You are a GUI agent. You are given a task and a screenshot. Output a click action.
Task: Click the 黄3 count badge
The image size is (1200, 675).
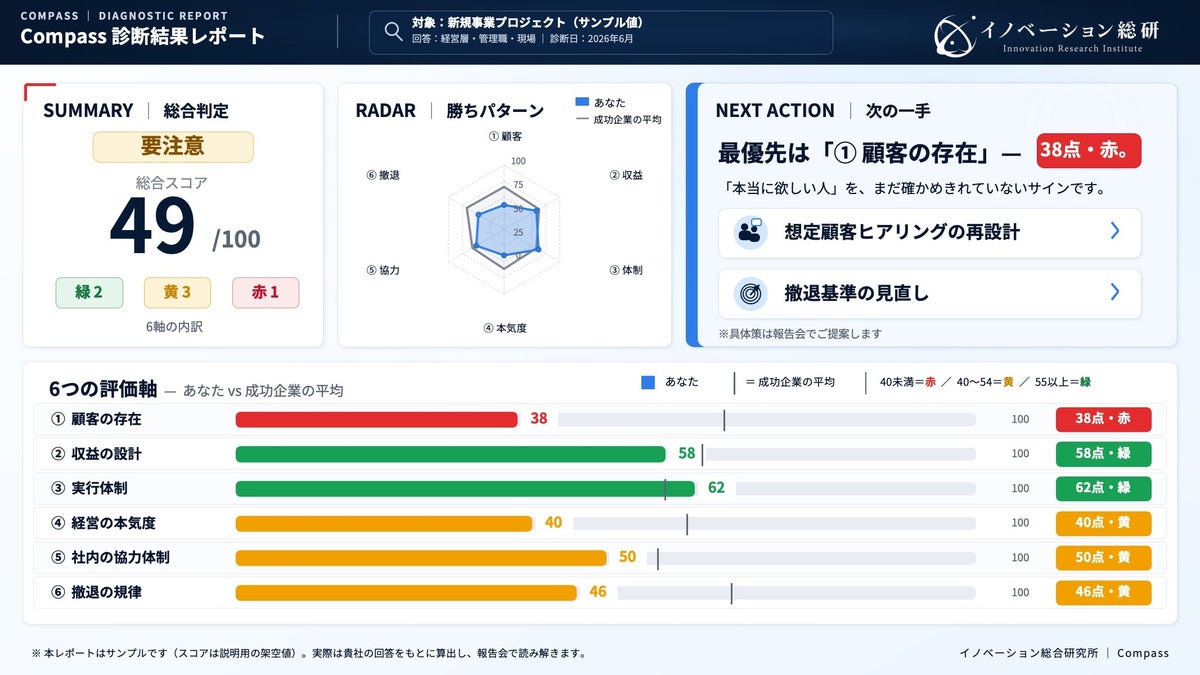(x=177, y=293)
